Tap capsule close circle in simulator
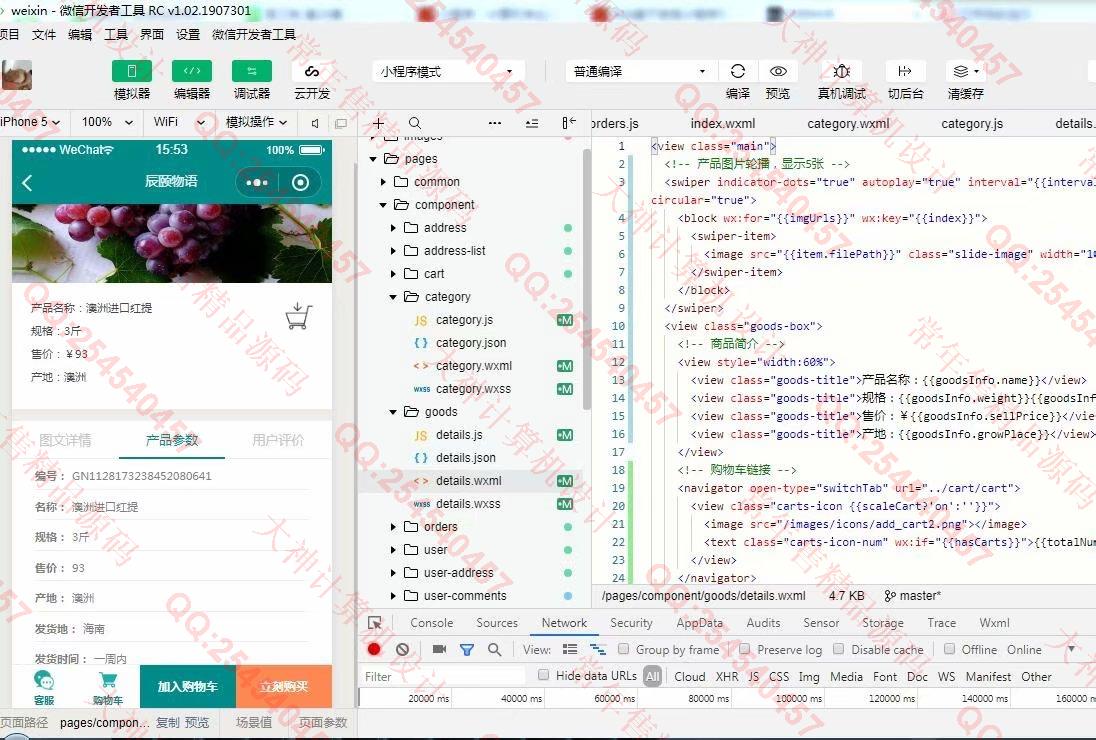The image size is (1096, 740). pyautogui.click(x=301, y=182)
